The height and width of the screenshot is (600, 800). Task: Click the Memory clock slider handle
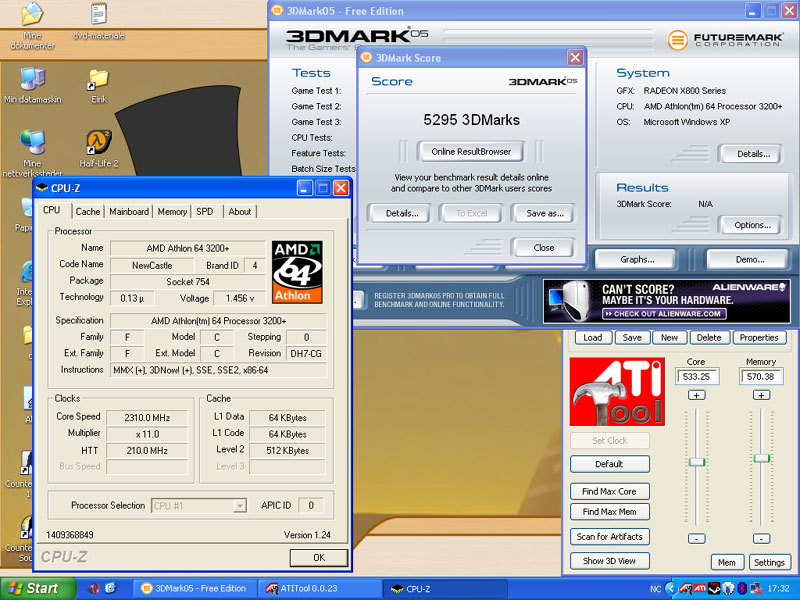(x=761, y=458)
